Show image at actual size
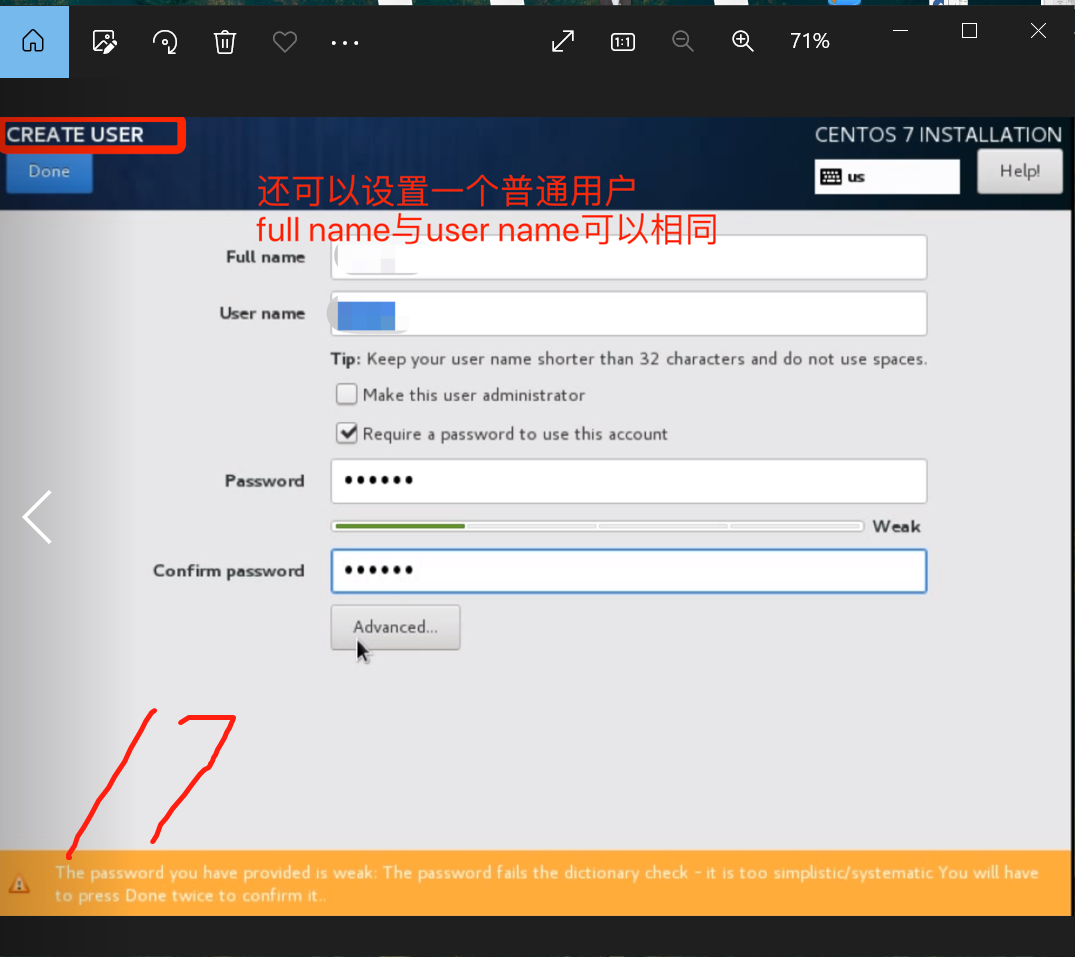Screen dimensions: 1075x957 (x=623, y=42)
